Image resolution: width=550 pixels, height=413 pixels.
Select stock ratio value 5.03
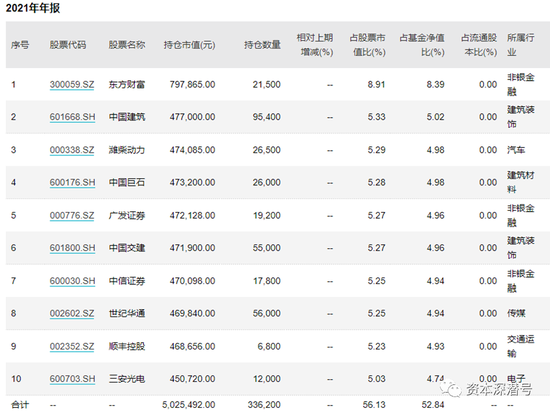click(x=376, y=379)
